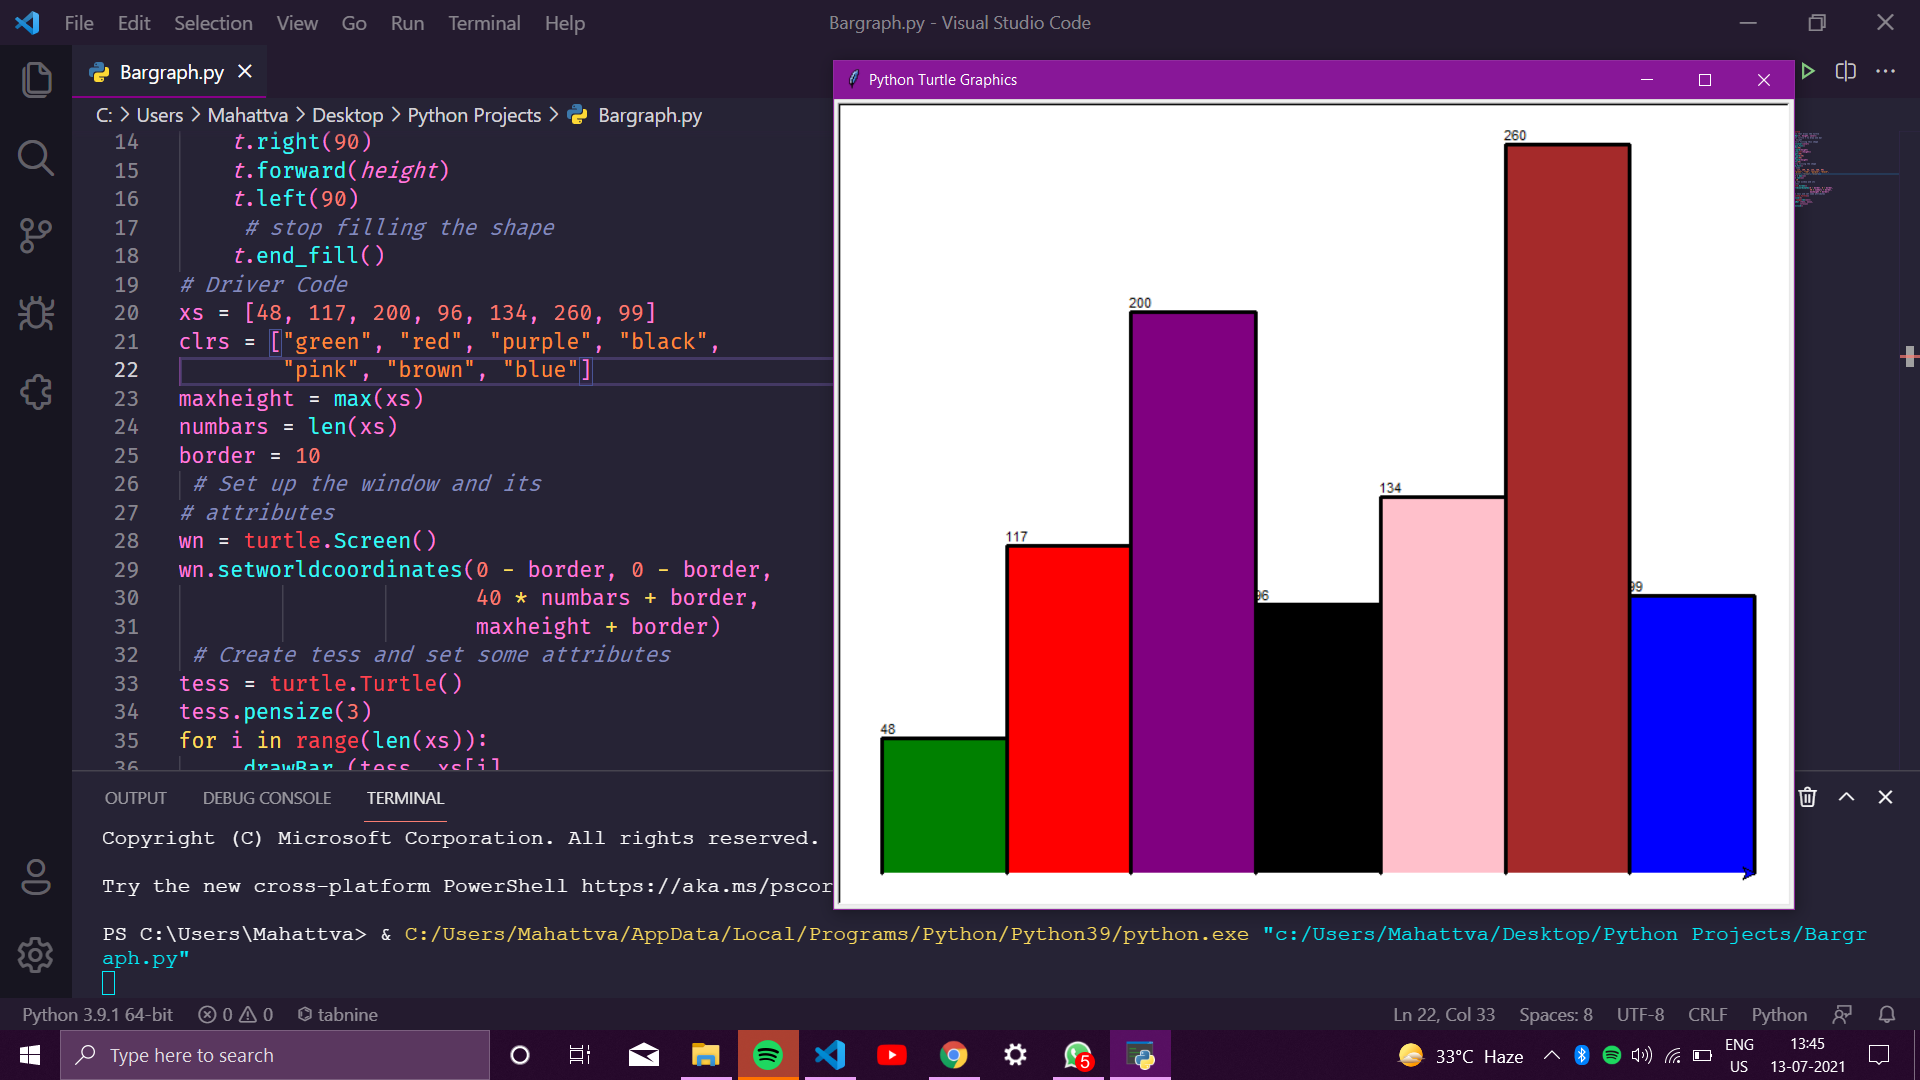Click Spaces: 8 indentation in status bar

coord(1555,1014)
